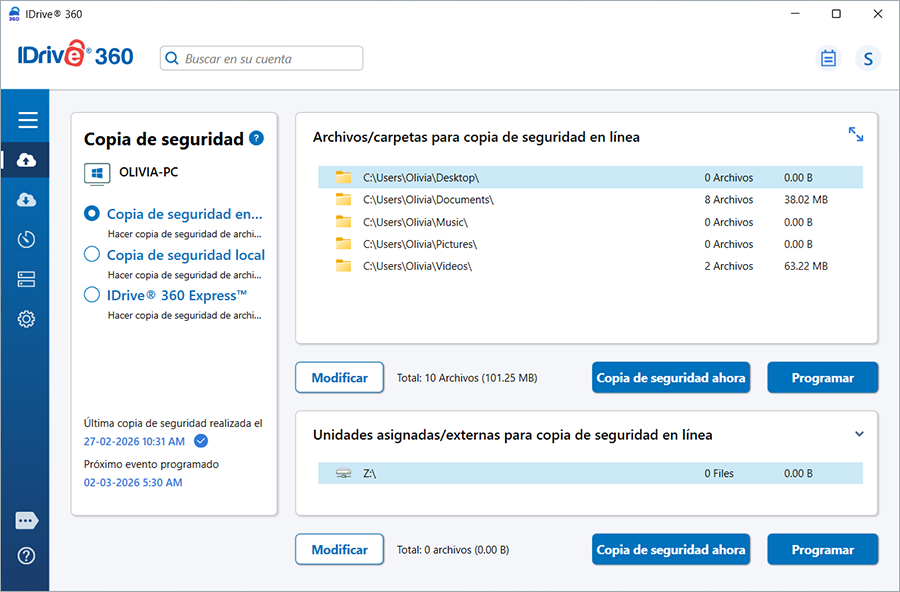Image resolution: width=900 pixels, height=592 pixels.
Task: Click Programar for external drives backup
Action: (822, 550)
